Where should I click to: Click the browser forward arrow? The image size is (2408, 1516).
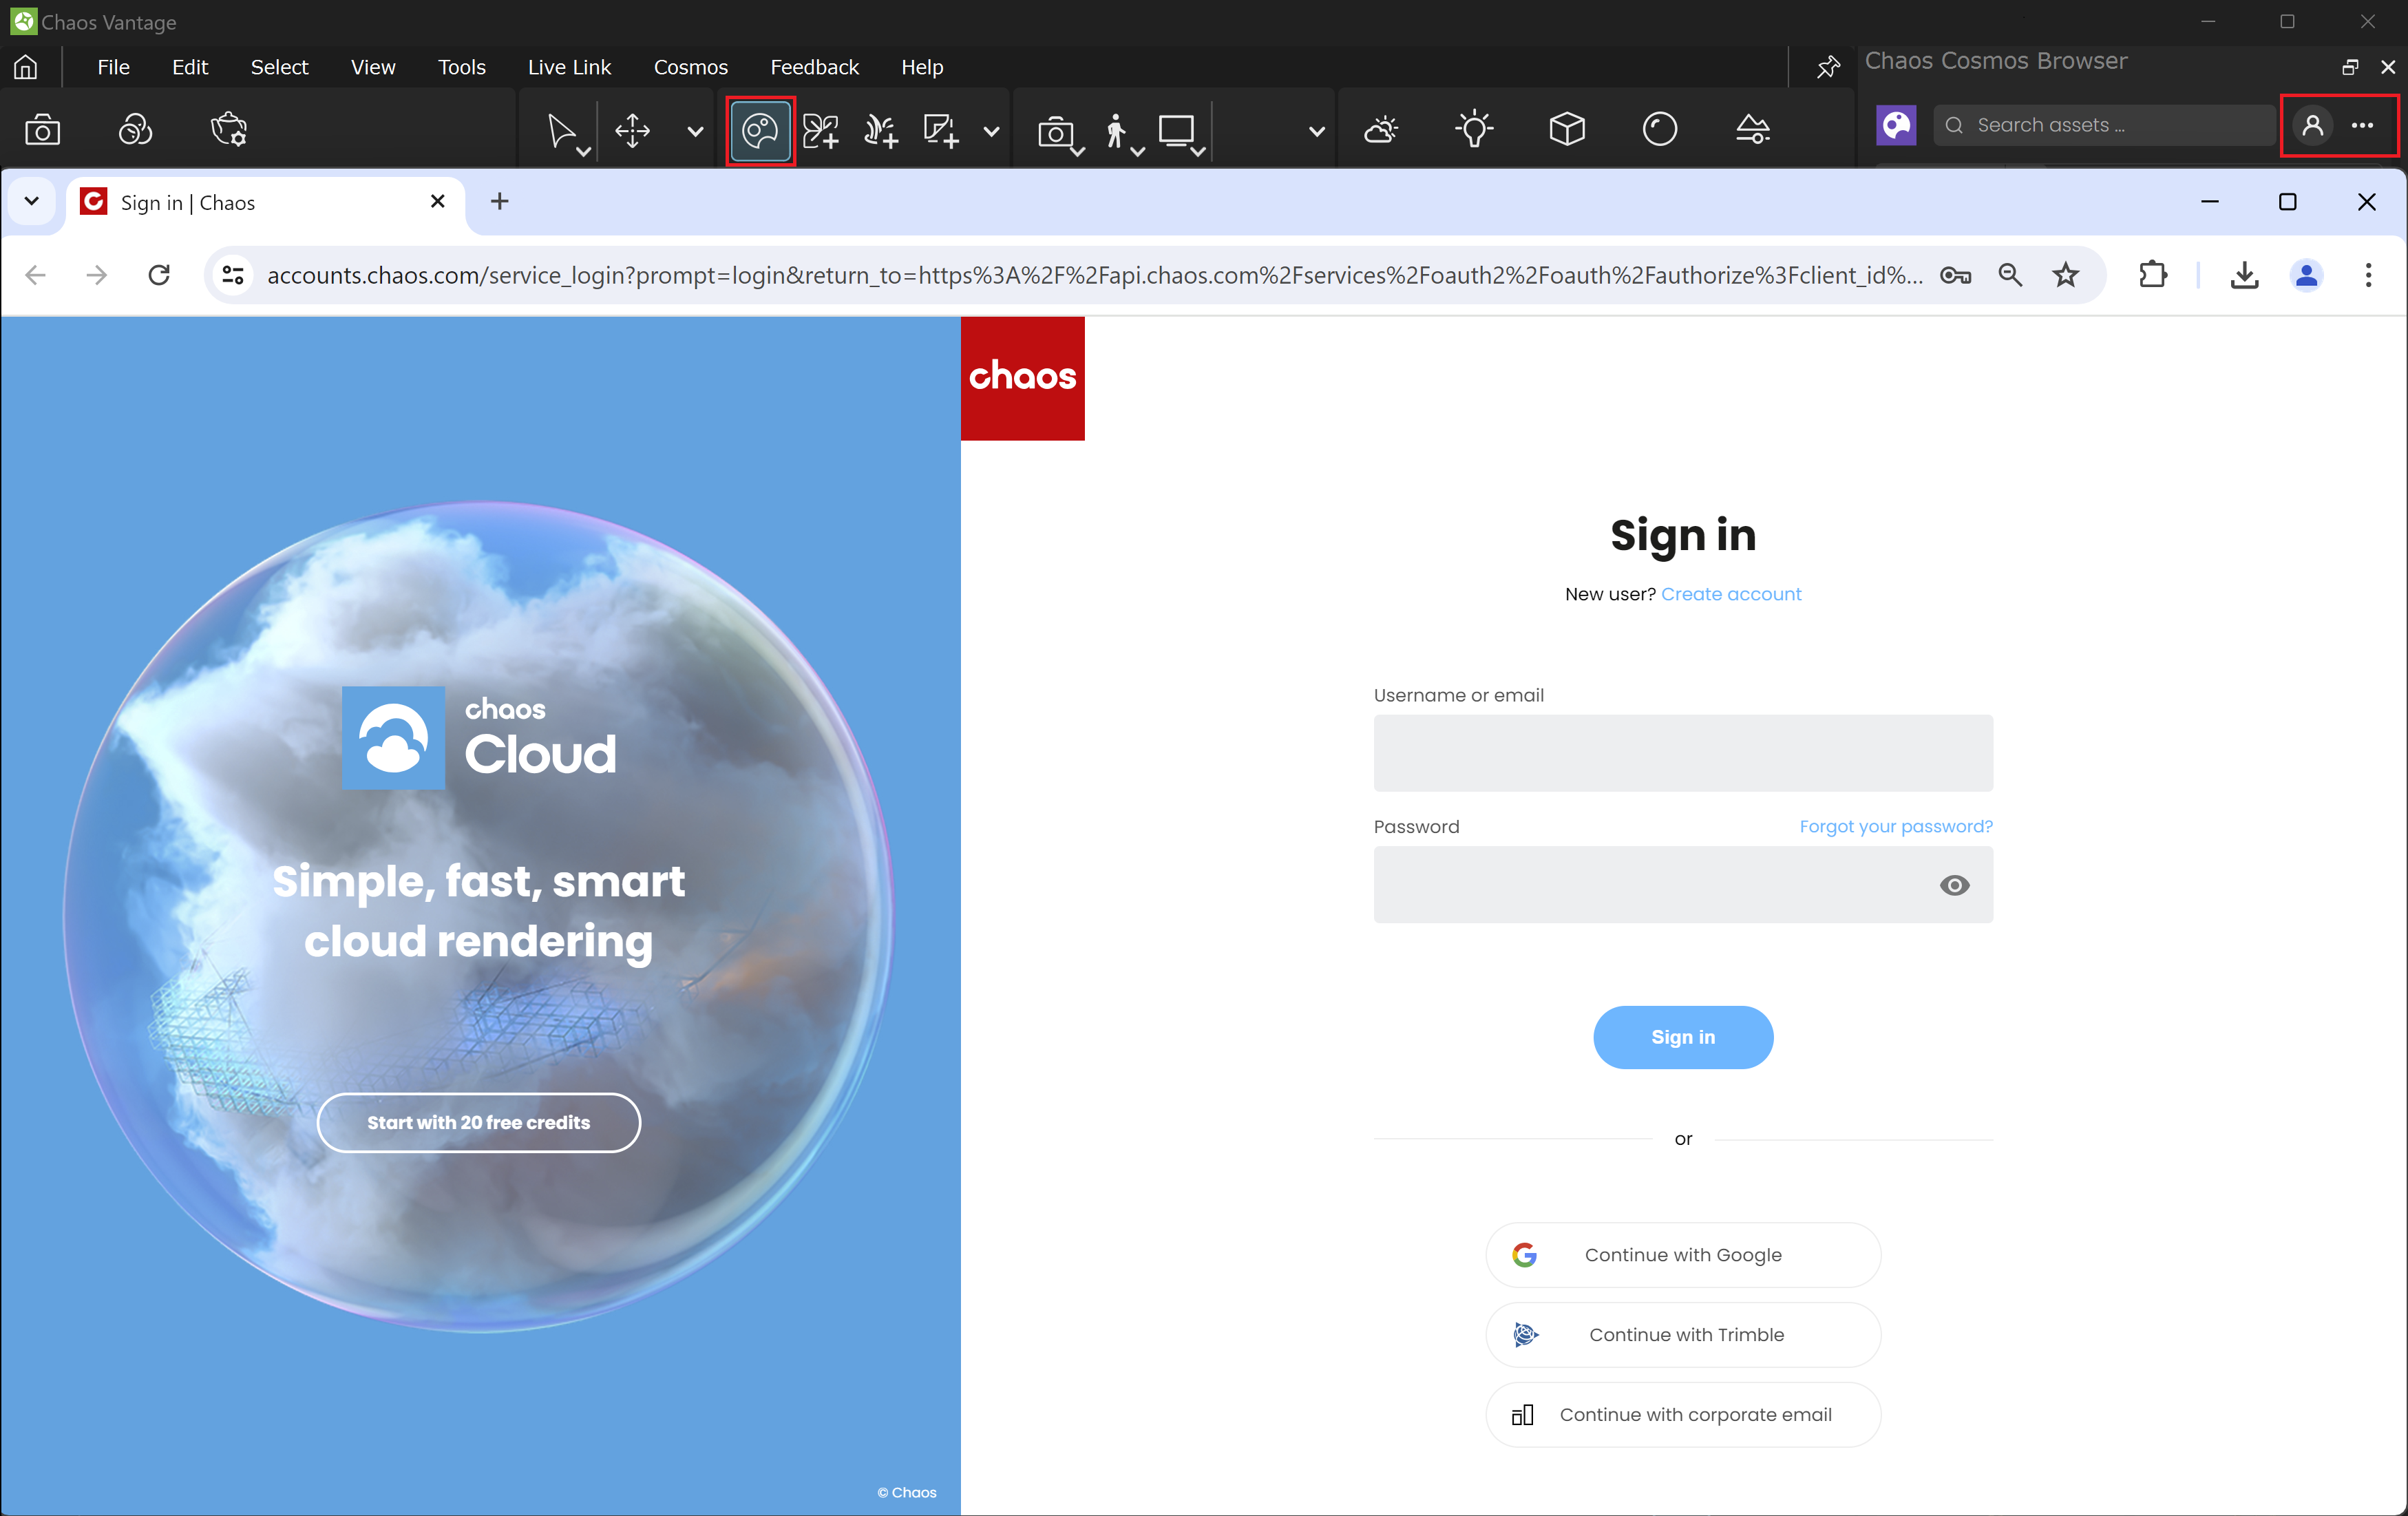pyautogui.click(x=97, y=275)
